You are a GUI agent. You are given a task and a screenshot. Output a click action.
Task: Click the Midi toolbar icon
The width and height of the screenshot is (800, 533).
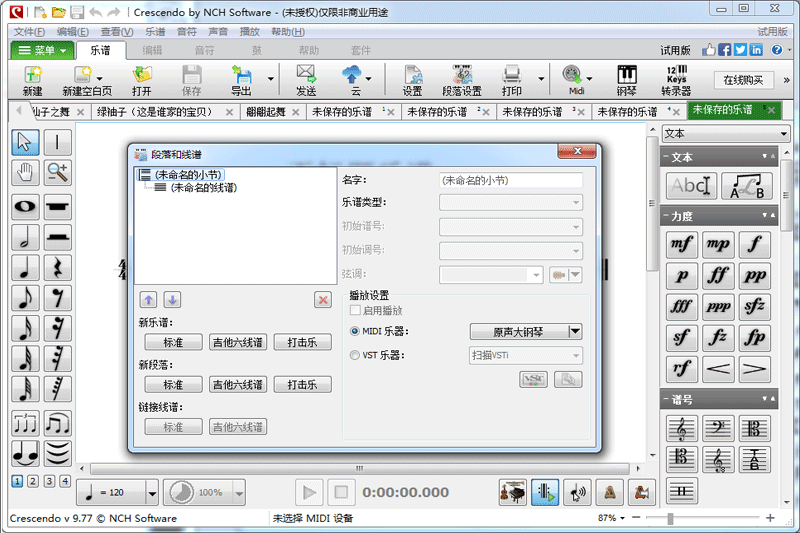point(573,80)
